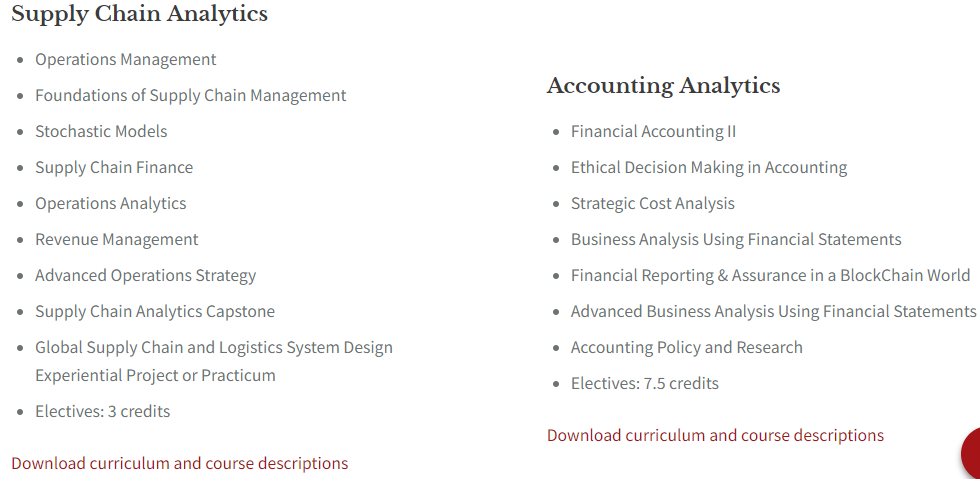Screen dimensions: 980x479
Task: Click the Accounting Analytics heading
Action: pyautogui.click(x=663, y=86)
